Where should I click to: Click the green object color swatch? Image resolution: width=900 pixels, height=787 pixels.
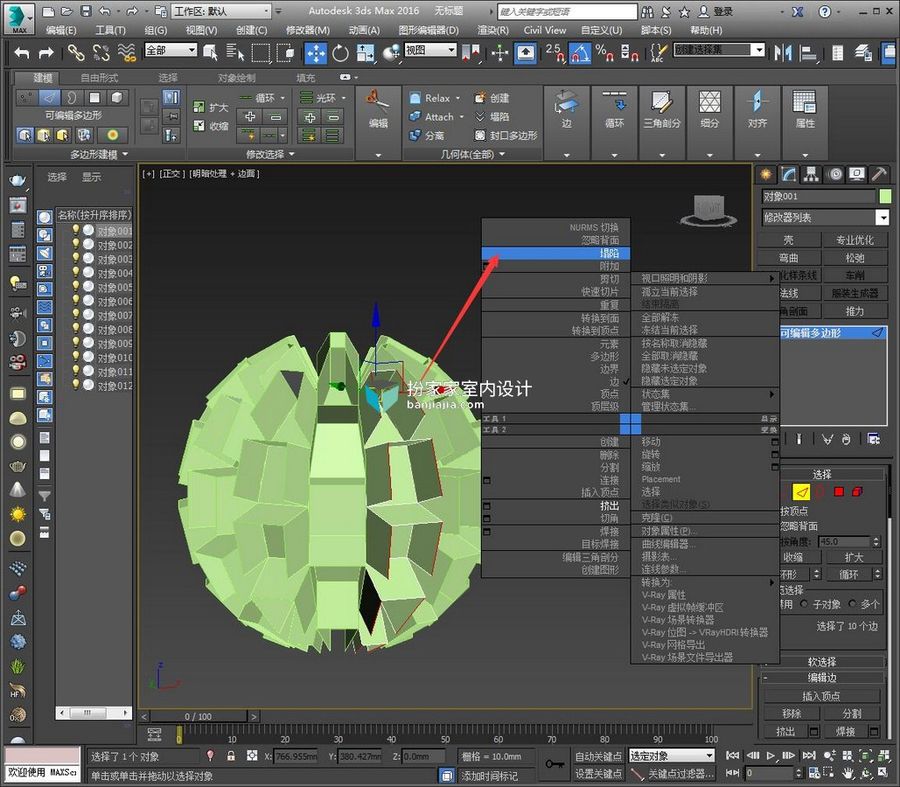click(885, 196)
